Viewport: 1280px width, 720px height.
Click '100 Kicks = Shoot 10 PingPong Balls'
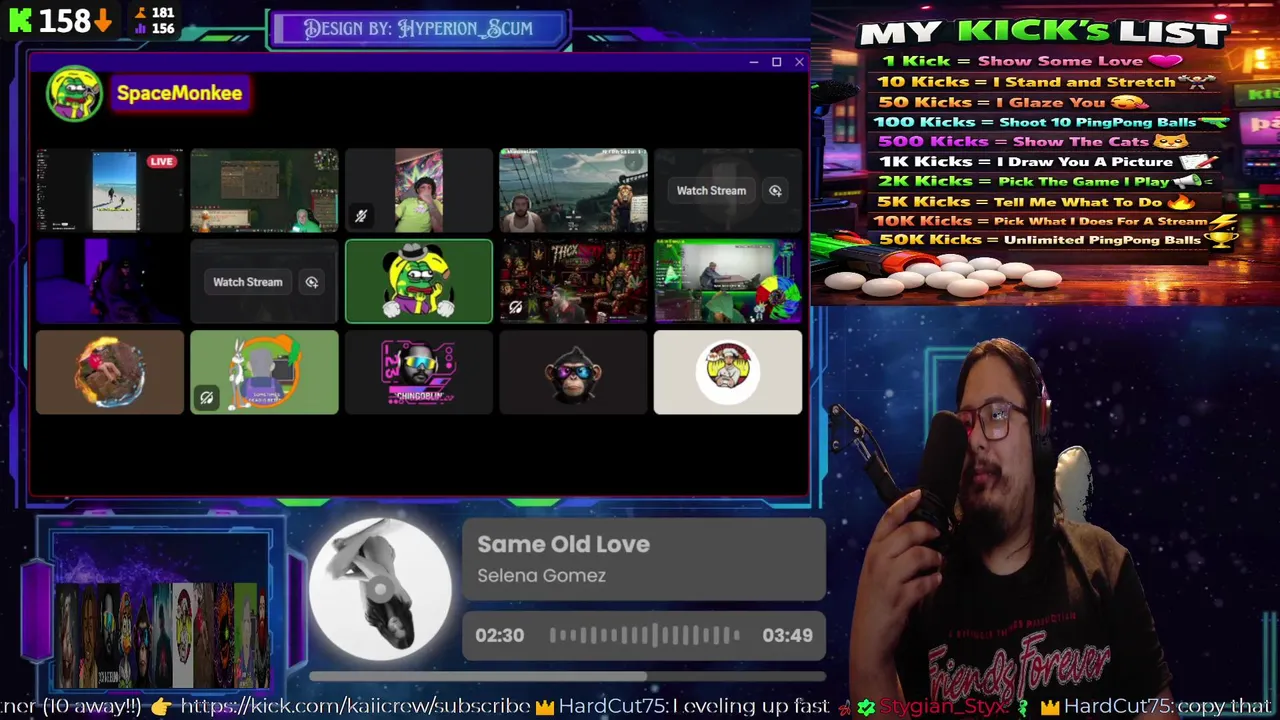[x=1050, y=122]
